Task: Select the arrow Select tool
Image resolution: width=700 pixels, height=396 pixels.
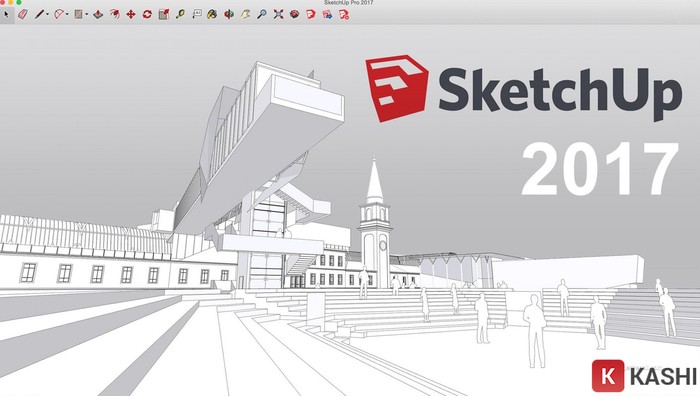Action: pos(6,14)
